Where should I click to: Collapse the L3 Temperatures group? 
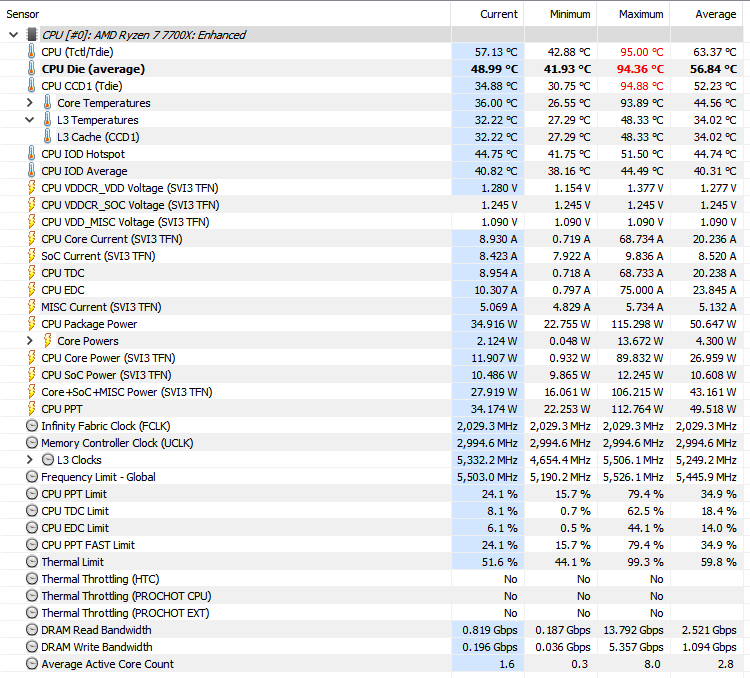tap(30, 120)
